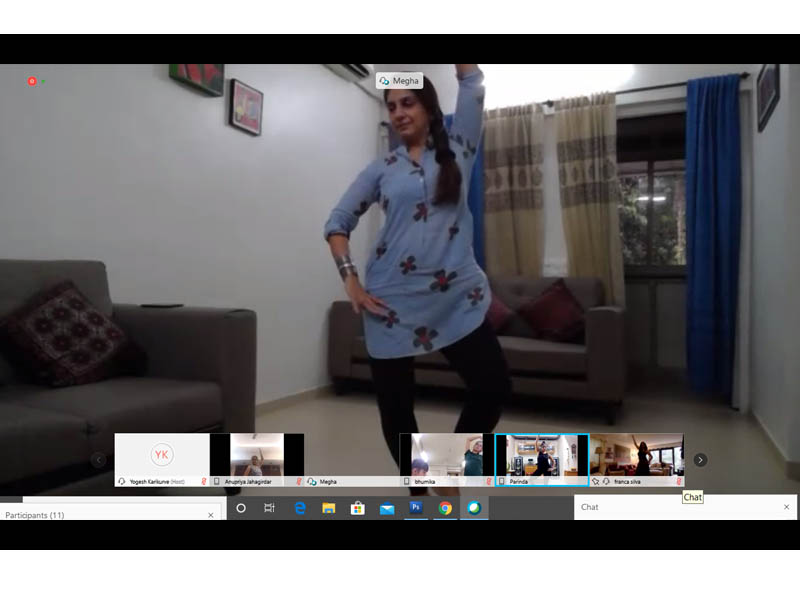Viewport: 800px width, 600px height.
Task: Click the red recording indicator icon
Action: point(32,81)
